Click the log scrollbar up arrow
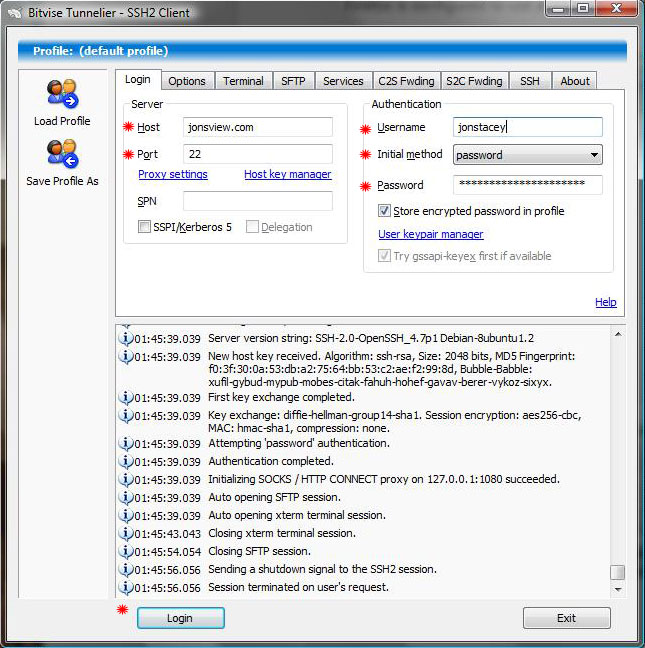Screen dimensions: 645x648 (x=618, y=334)
